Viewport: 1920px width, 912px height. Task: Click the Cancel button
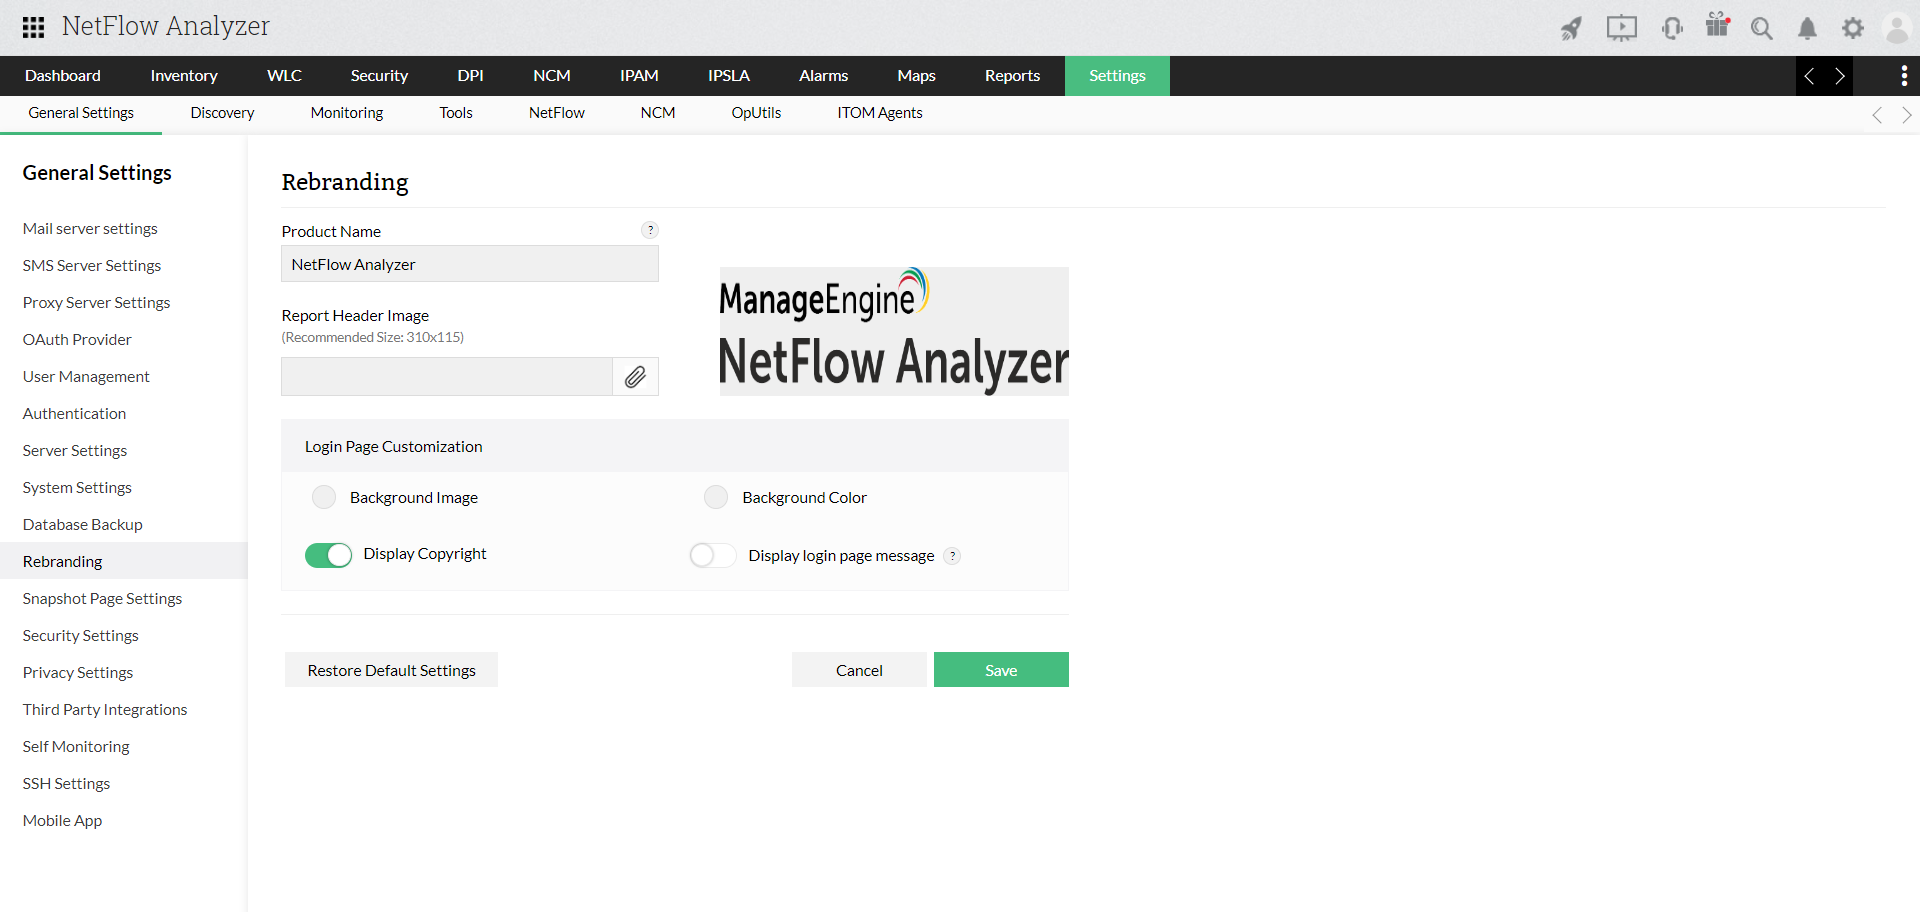(x=859, y=670)
